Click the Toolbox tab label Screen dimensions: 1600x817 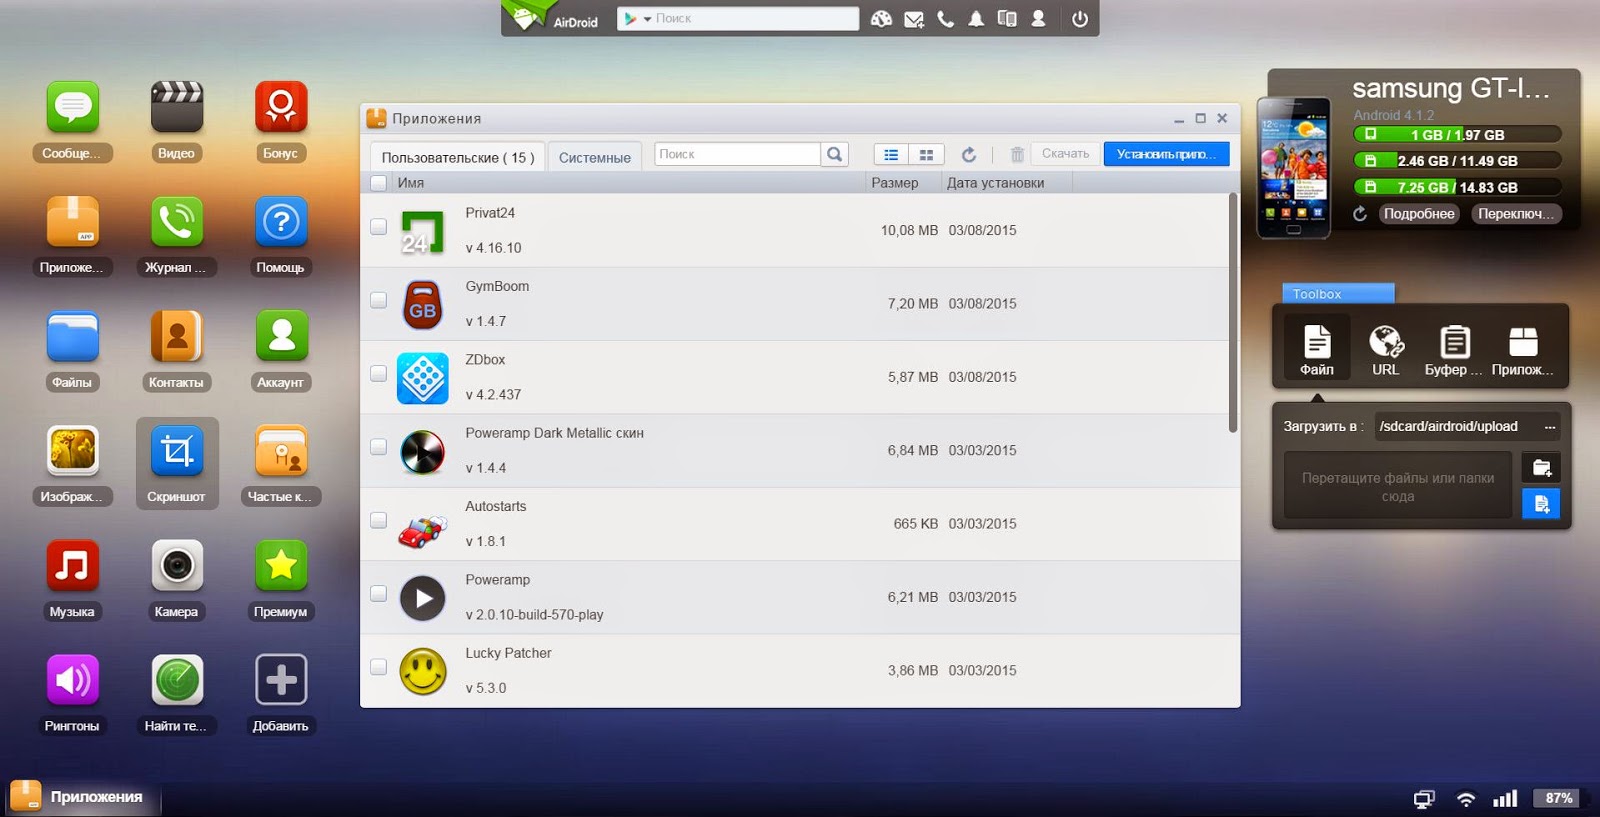click(1338, 293)
